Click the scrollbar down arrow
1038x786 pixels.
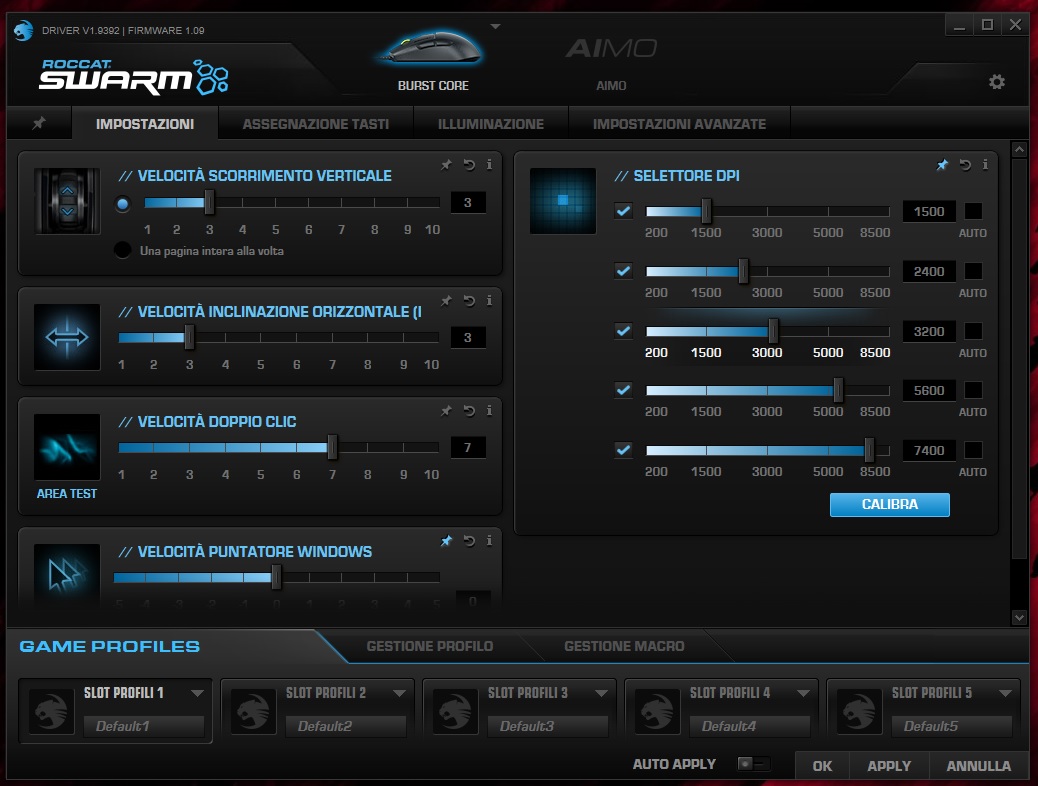[x=1019, y=617]
